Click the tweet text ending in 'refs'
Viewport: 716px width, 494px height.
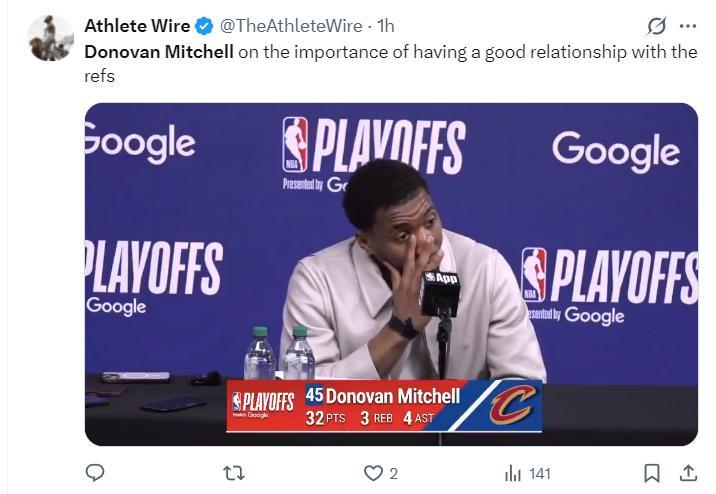[x=100, y=76]
